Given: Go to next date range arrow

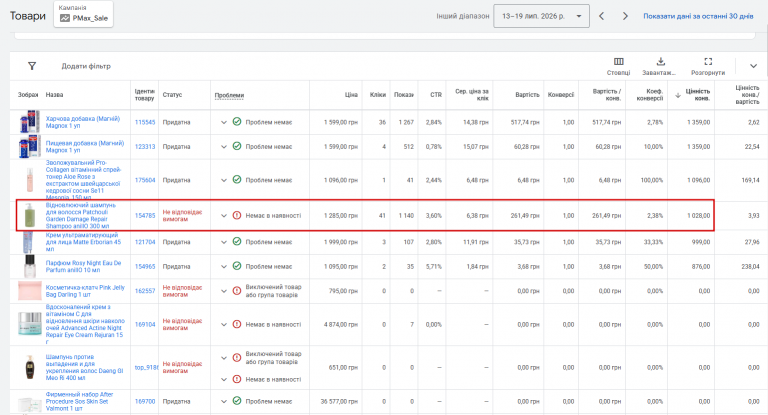Looking at the screenshot, I should tap(625, 16).
